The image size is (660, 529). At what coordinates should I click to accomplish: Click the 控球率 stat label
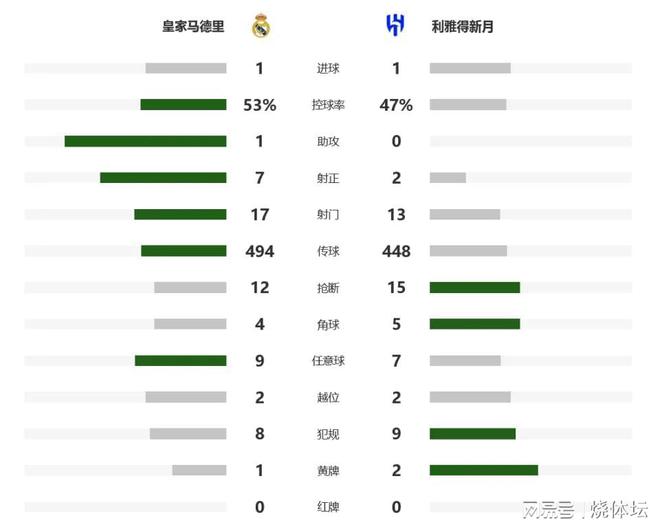(328, 105)
